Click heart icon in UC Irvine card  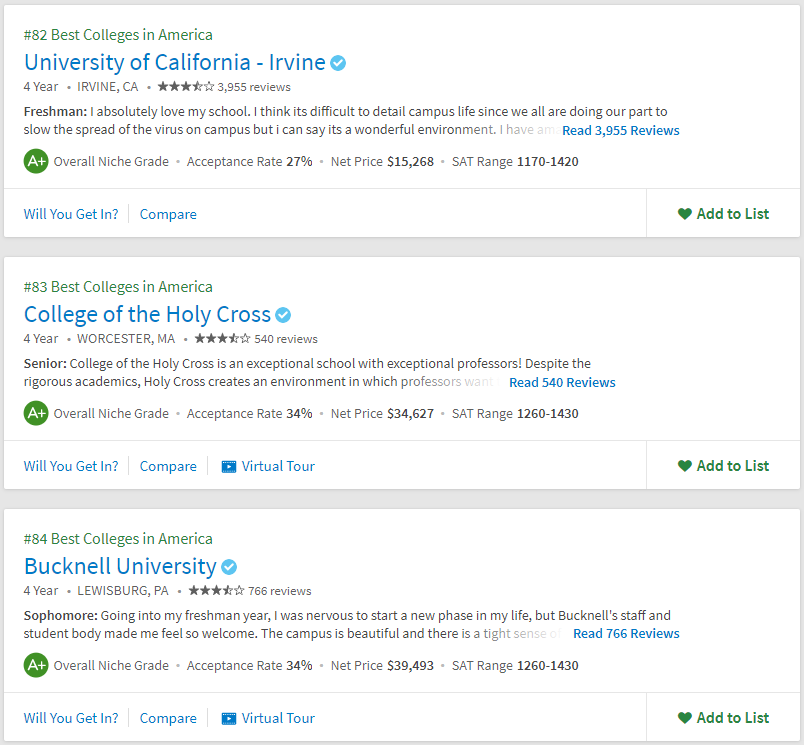point(685,214)
